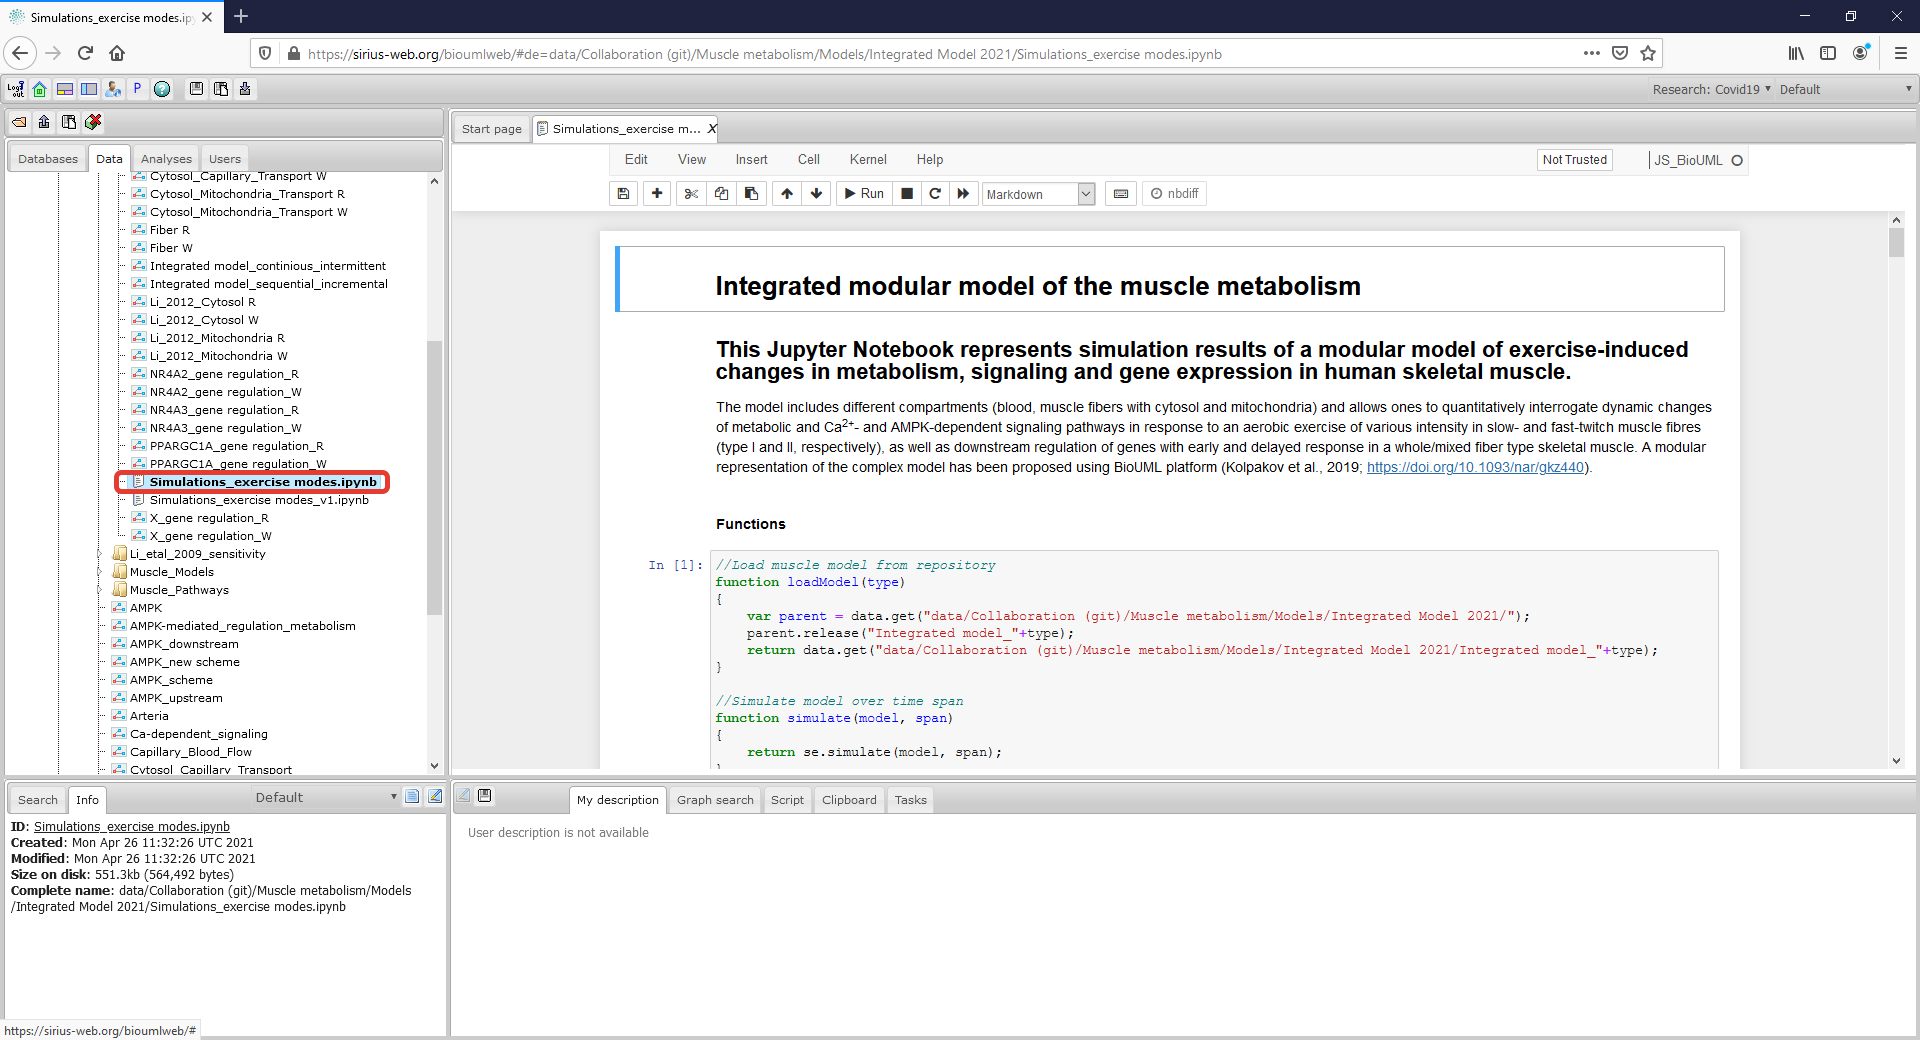The image size is (1920, 1040).
Task: Paste cells below icon
Action: (751, 194)
